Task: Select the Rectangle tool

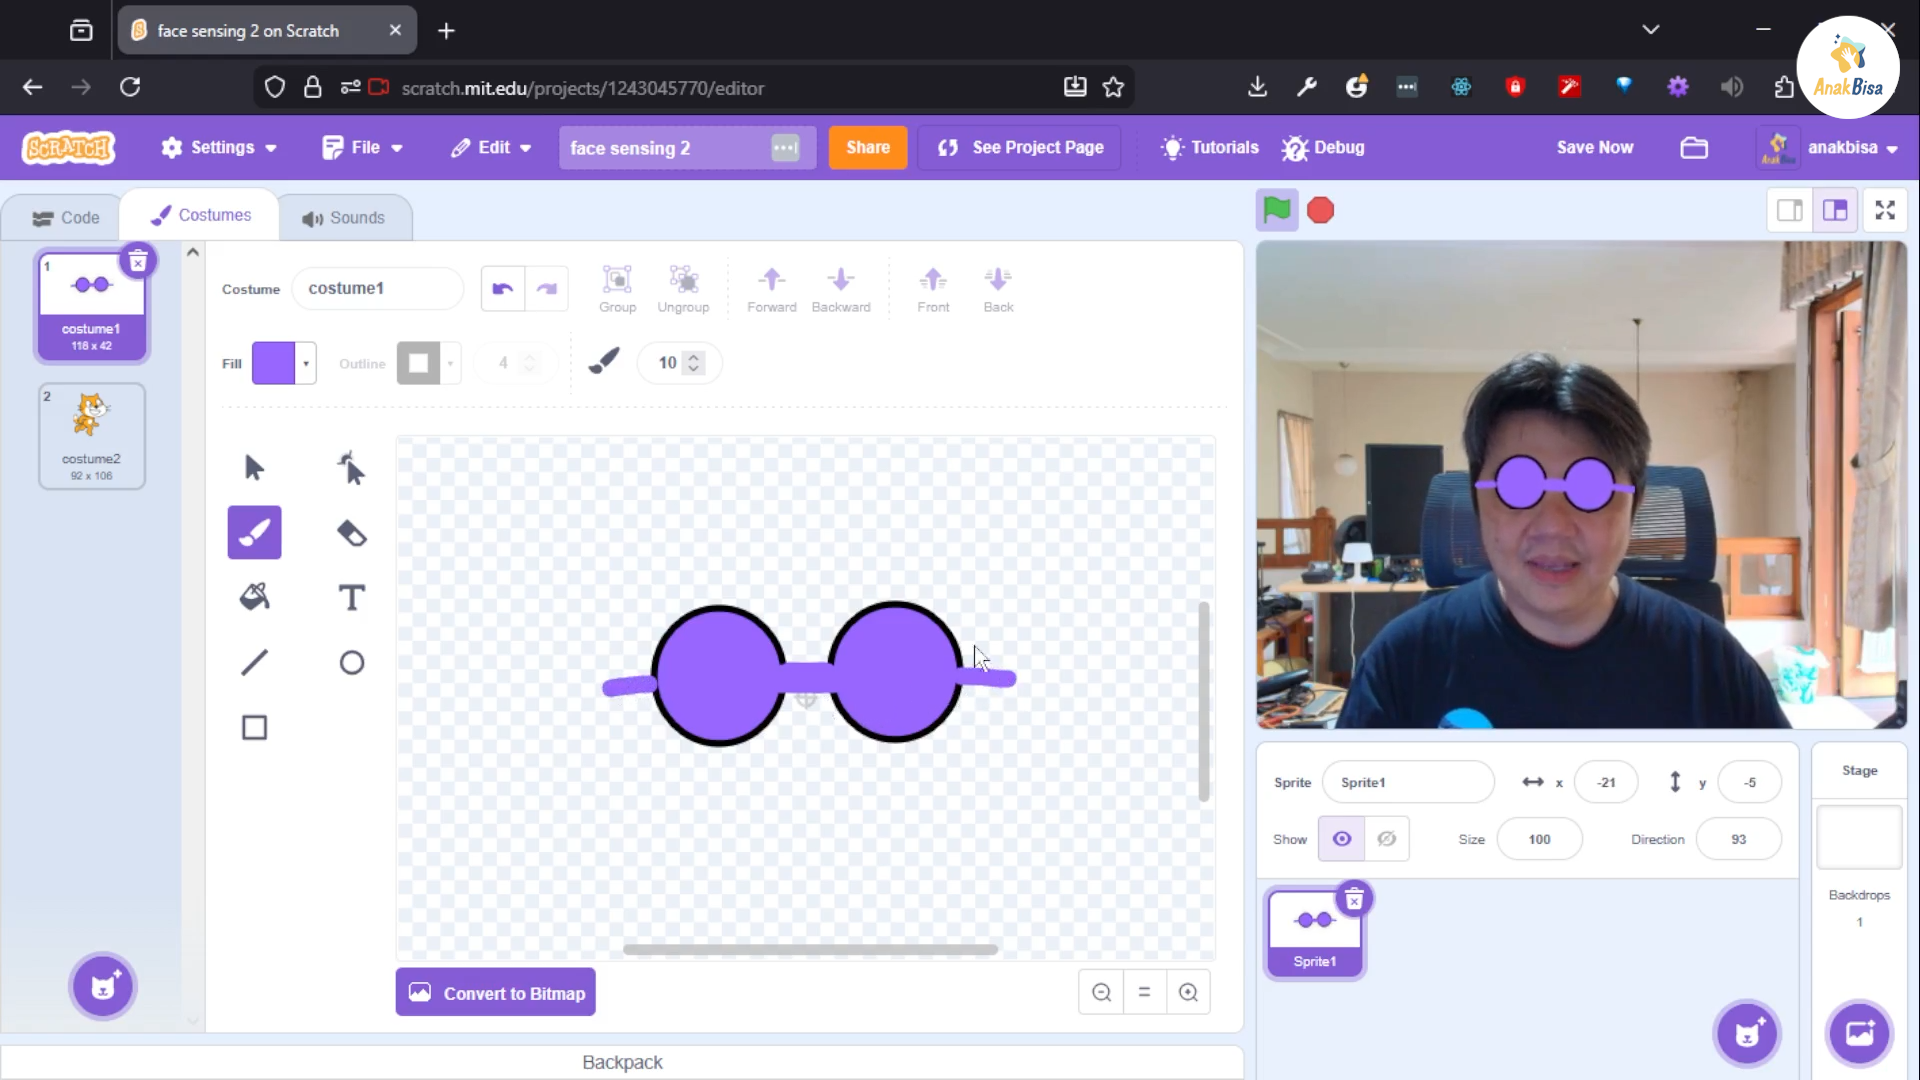Action: (254, 727)
